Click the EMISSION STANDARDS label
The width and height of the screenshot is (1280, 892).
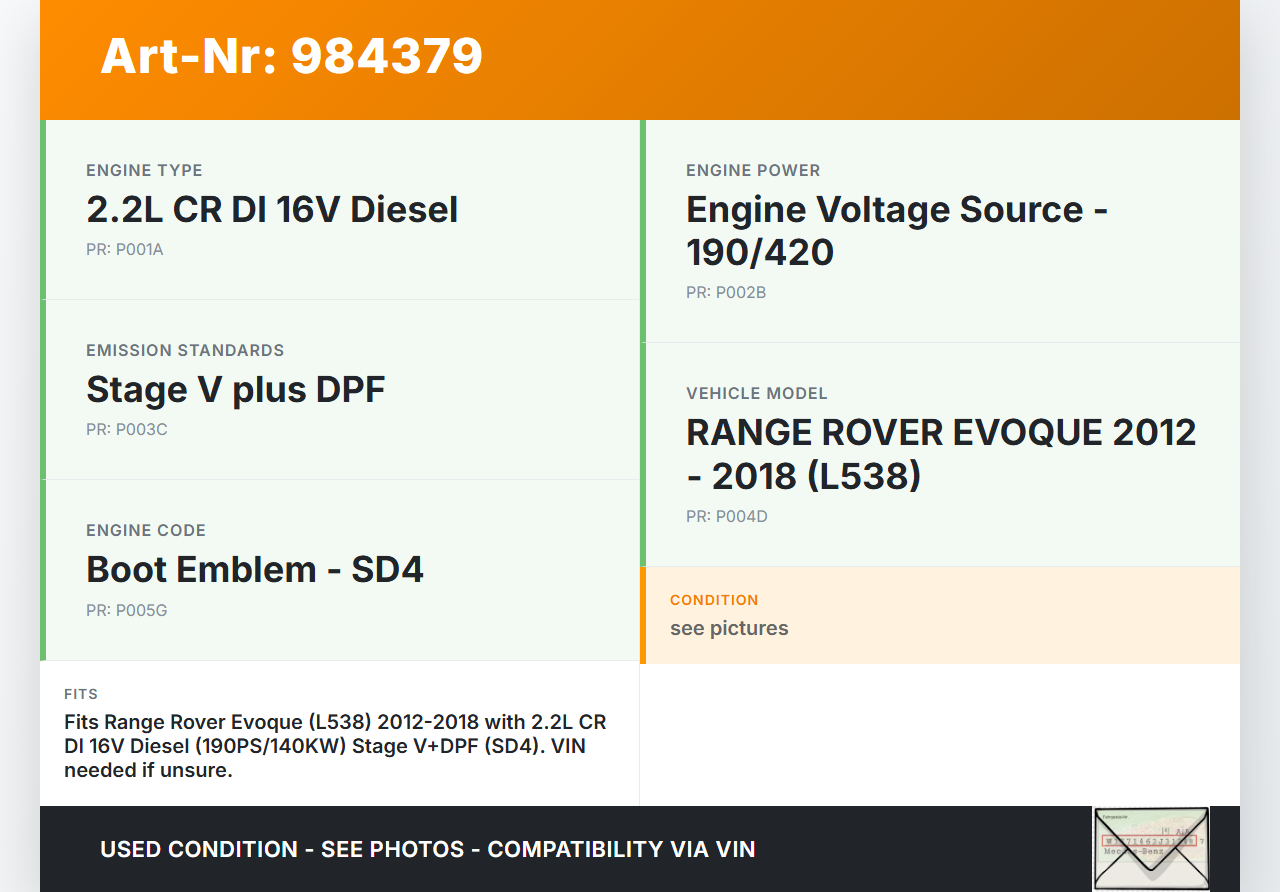click(185, 350)
